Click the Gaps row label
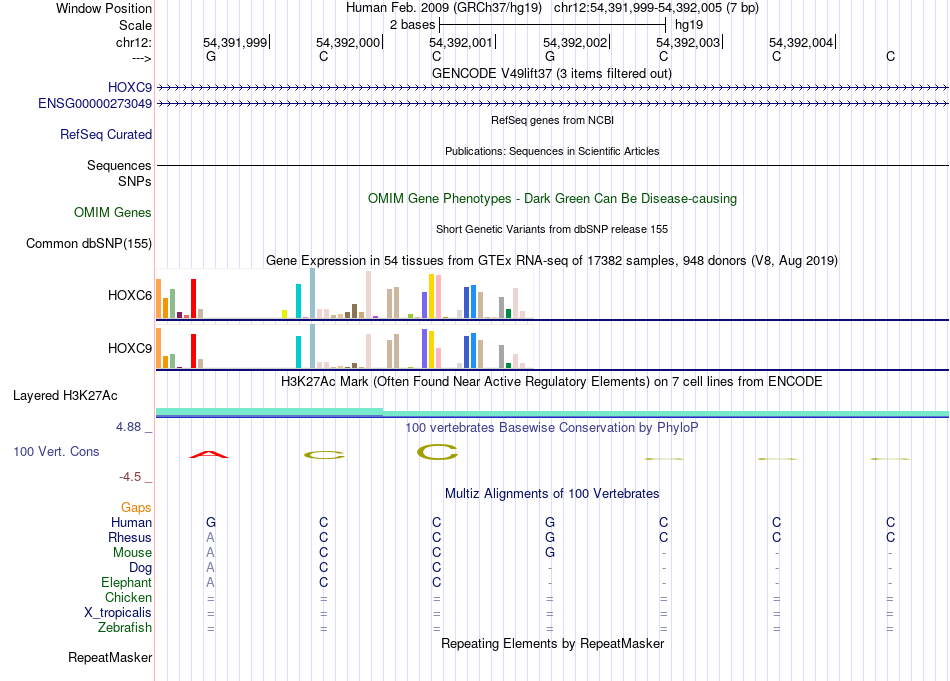 136,507
